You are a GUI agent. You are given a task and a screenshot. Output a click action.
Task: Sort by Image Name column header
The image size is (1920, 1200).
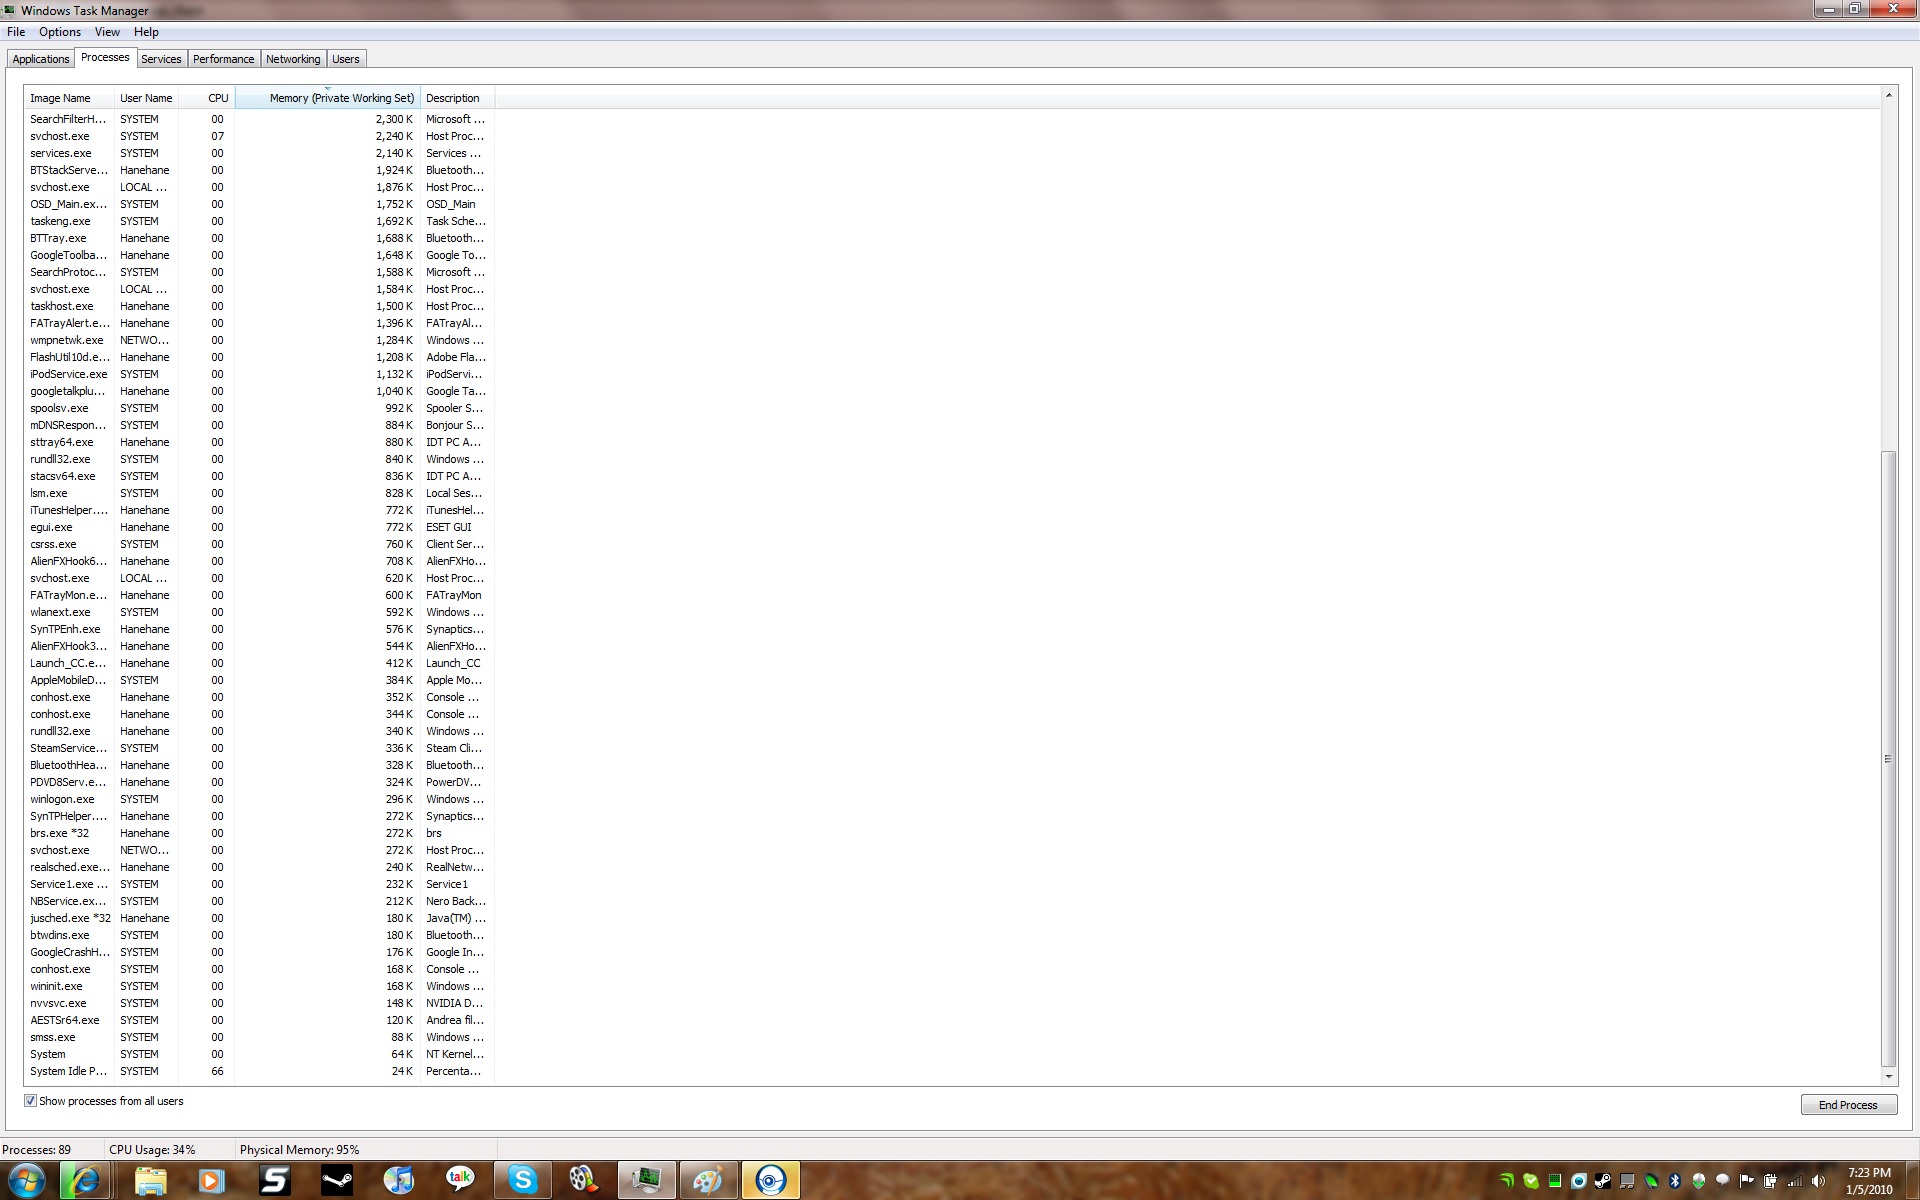69,98
